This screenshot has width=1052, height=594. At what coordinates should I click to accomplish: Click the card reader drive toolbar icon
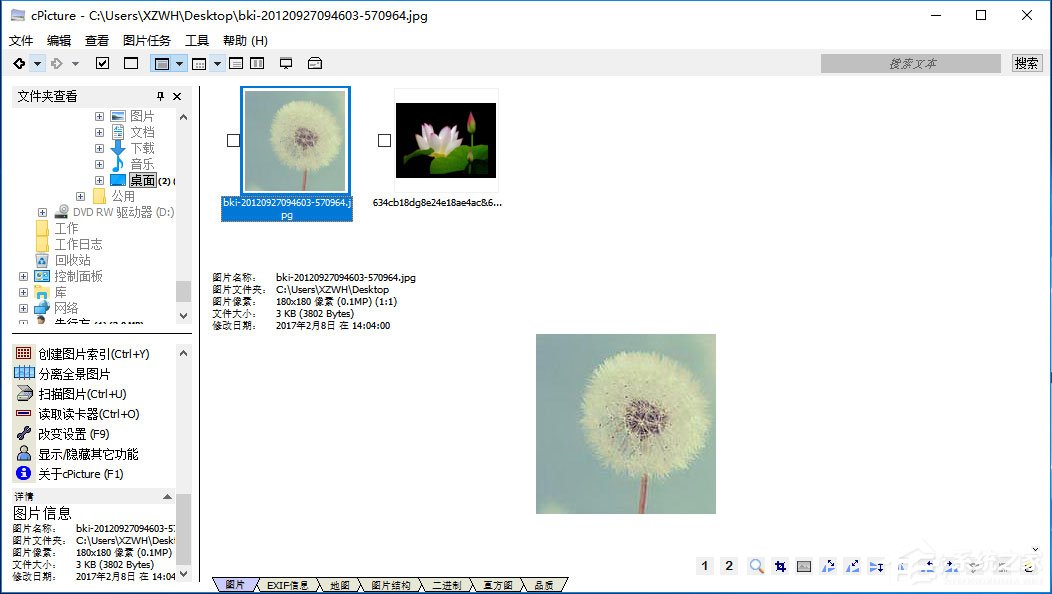tap(315, 64)
